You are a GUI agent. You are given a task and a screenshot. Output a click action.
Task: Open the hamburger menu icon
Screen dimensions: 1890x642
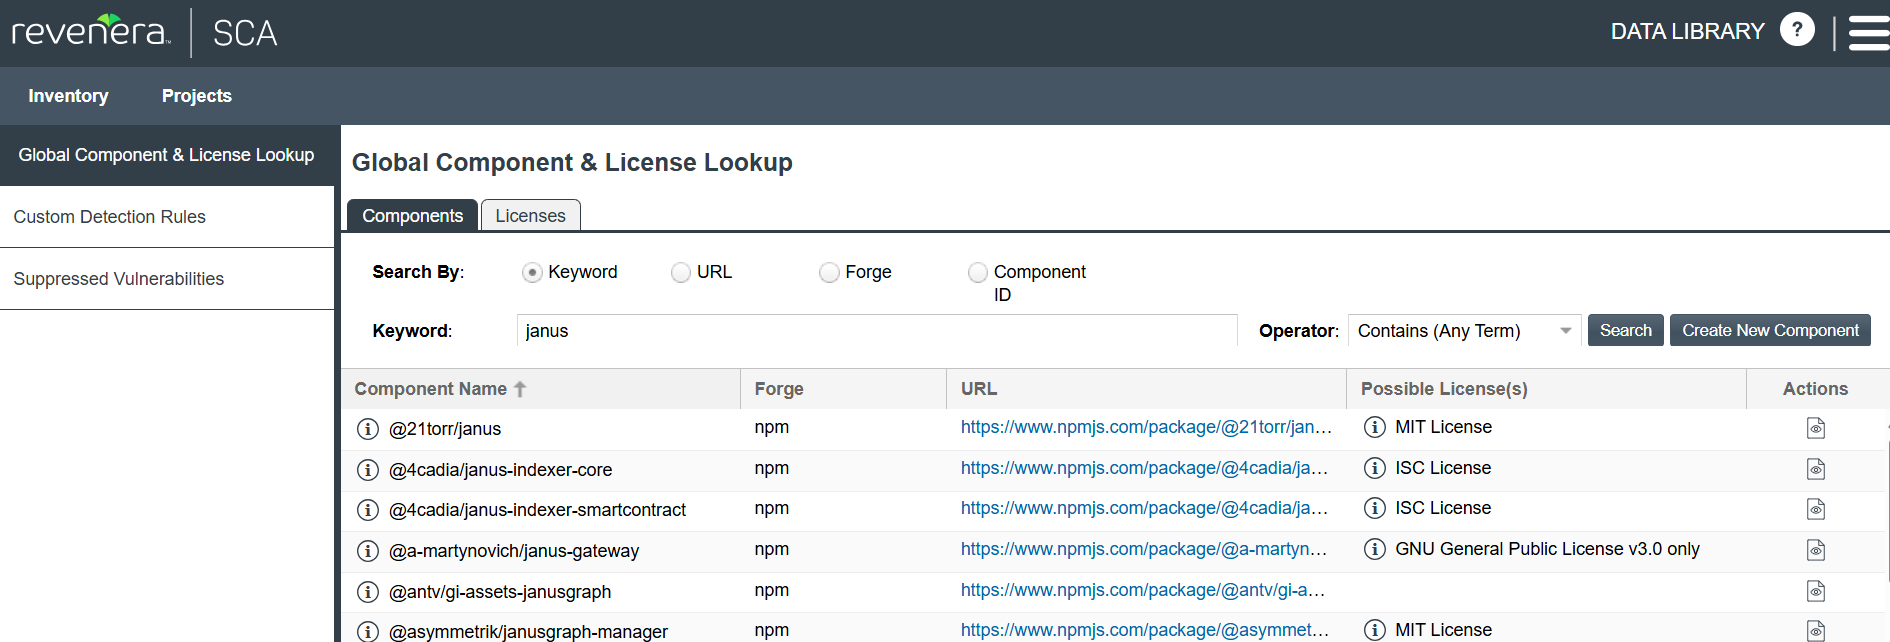1867,32
